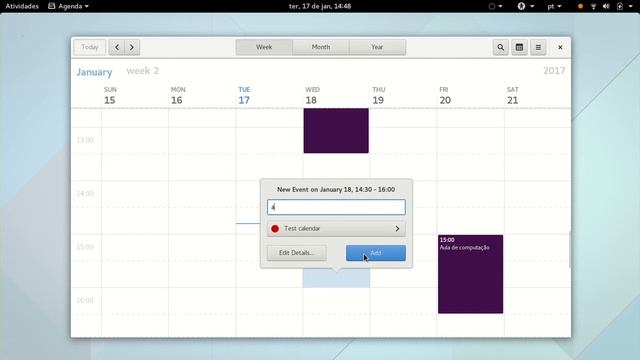The height and width of the screenshot is (360, 640).
Task: Click the circular indicator menu in top bar
Action: 496,6
